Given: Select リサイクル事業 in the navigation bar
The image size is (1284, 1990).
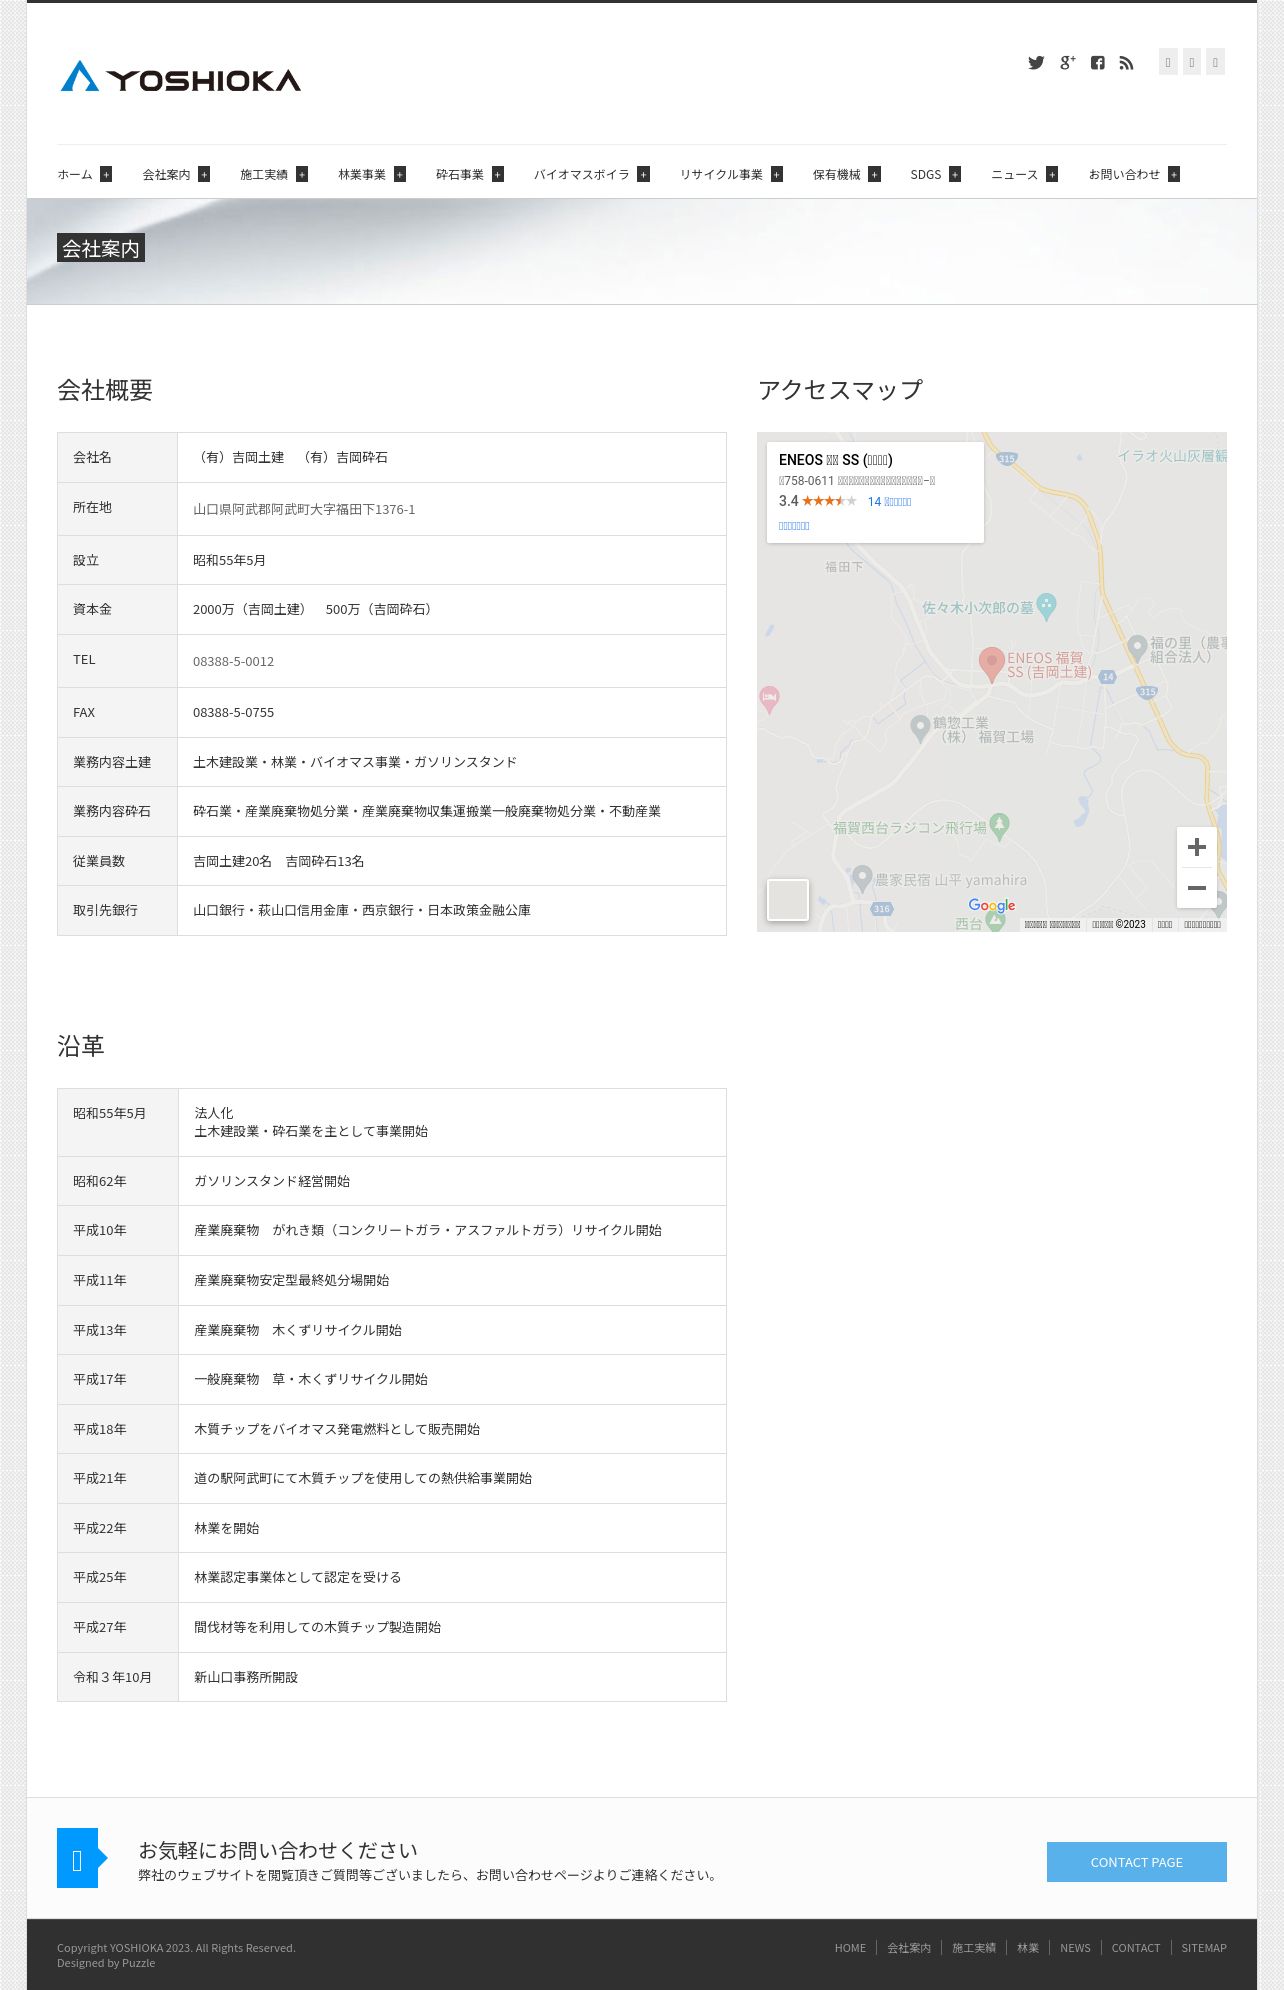Looking at the screenshot, I should (721, 174).
